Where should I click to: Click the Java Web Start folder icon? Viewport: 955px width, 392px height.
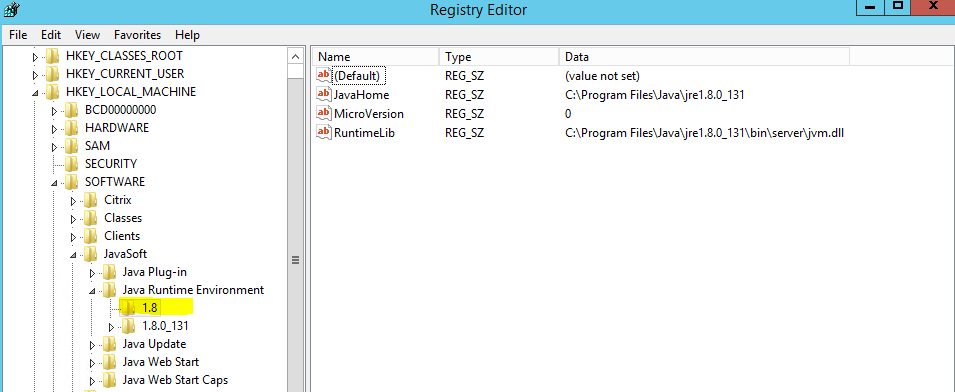point(110,362)
